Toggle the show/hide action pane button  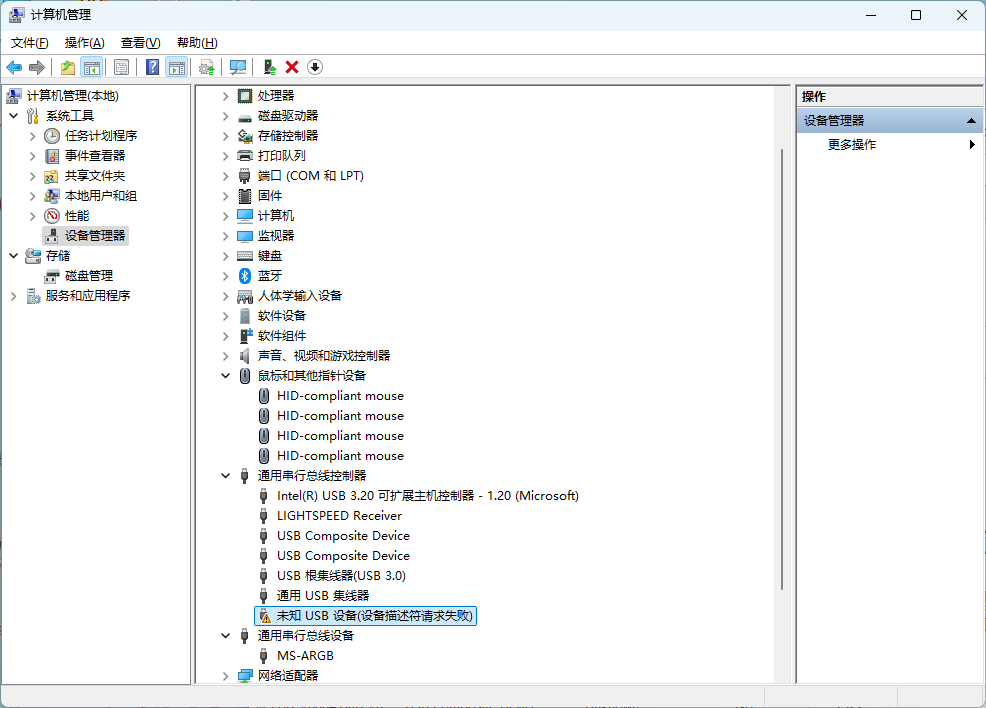tap(177, 67)
